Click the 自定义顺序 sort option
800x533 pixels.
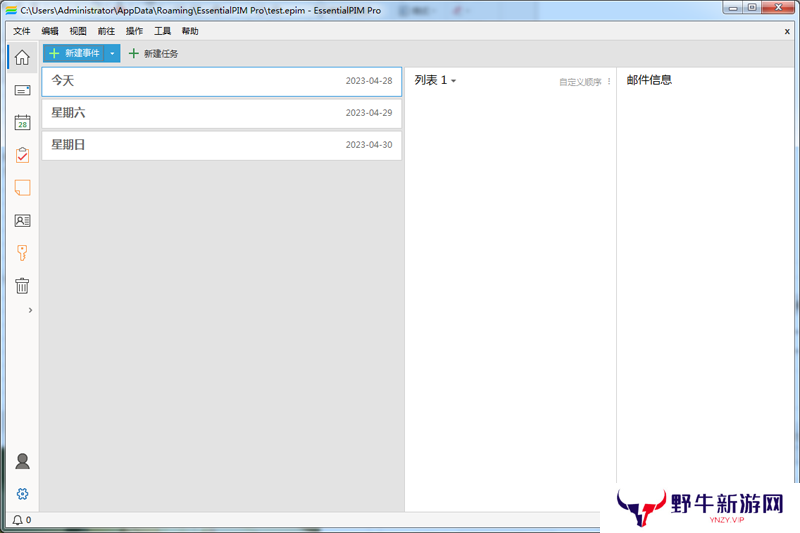coord(580,82)
